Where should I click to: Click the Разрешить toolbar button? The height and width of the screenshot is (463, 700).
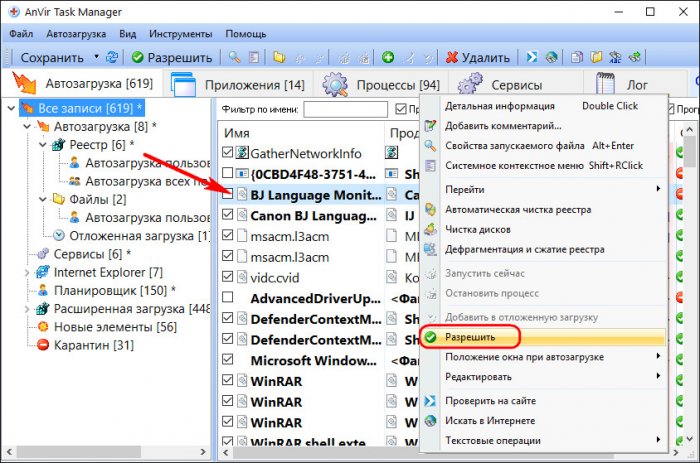coord(172,58)
